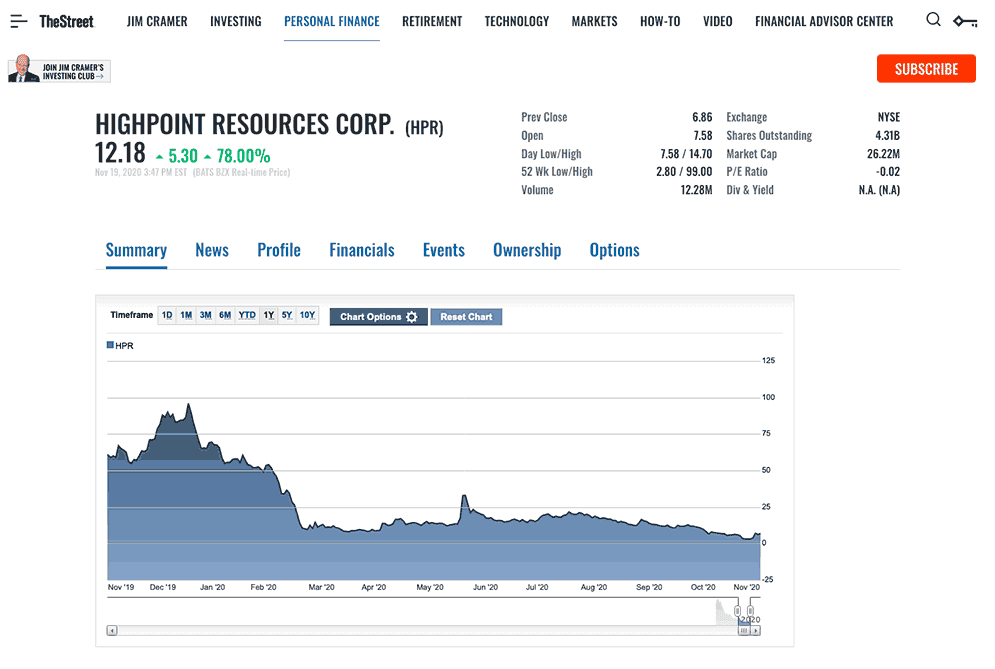Click the chart scrollbar right arrow
Image resolution: width=995 pixels, height=669 pixels.
(755, 630)
